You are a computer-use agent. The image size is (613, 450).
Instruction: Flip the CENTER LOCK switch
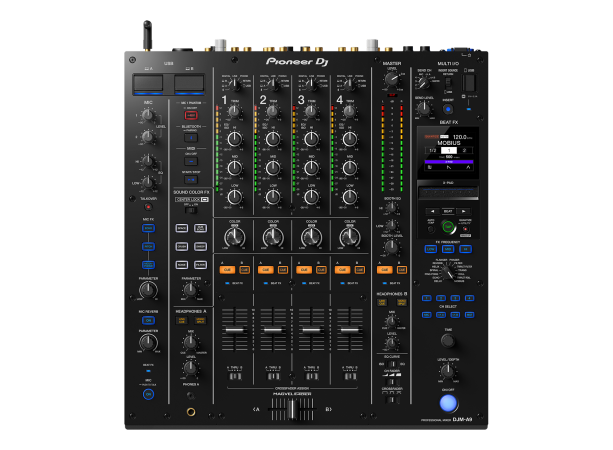coord(191,210)
